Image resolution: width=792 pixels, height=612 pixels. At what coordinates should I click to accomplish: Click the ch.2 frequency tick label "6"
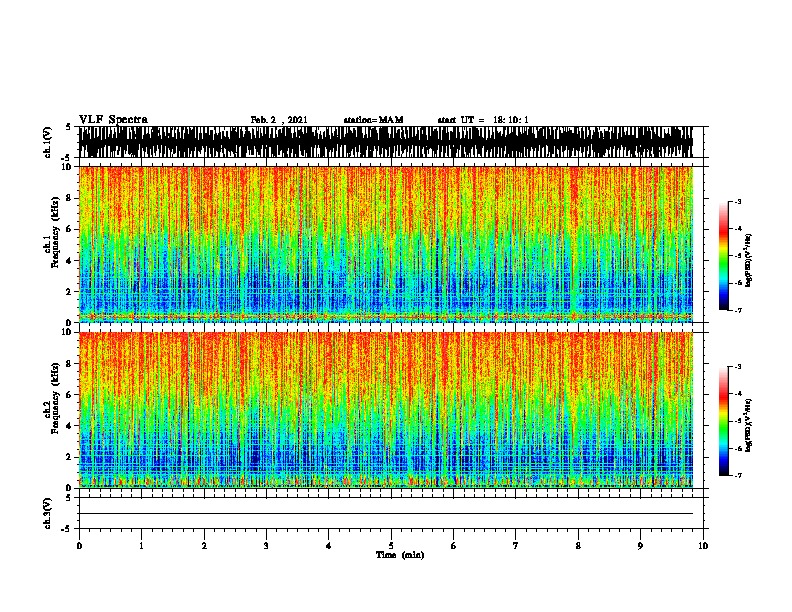(70, 395)
